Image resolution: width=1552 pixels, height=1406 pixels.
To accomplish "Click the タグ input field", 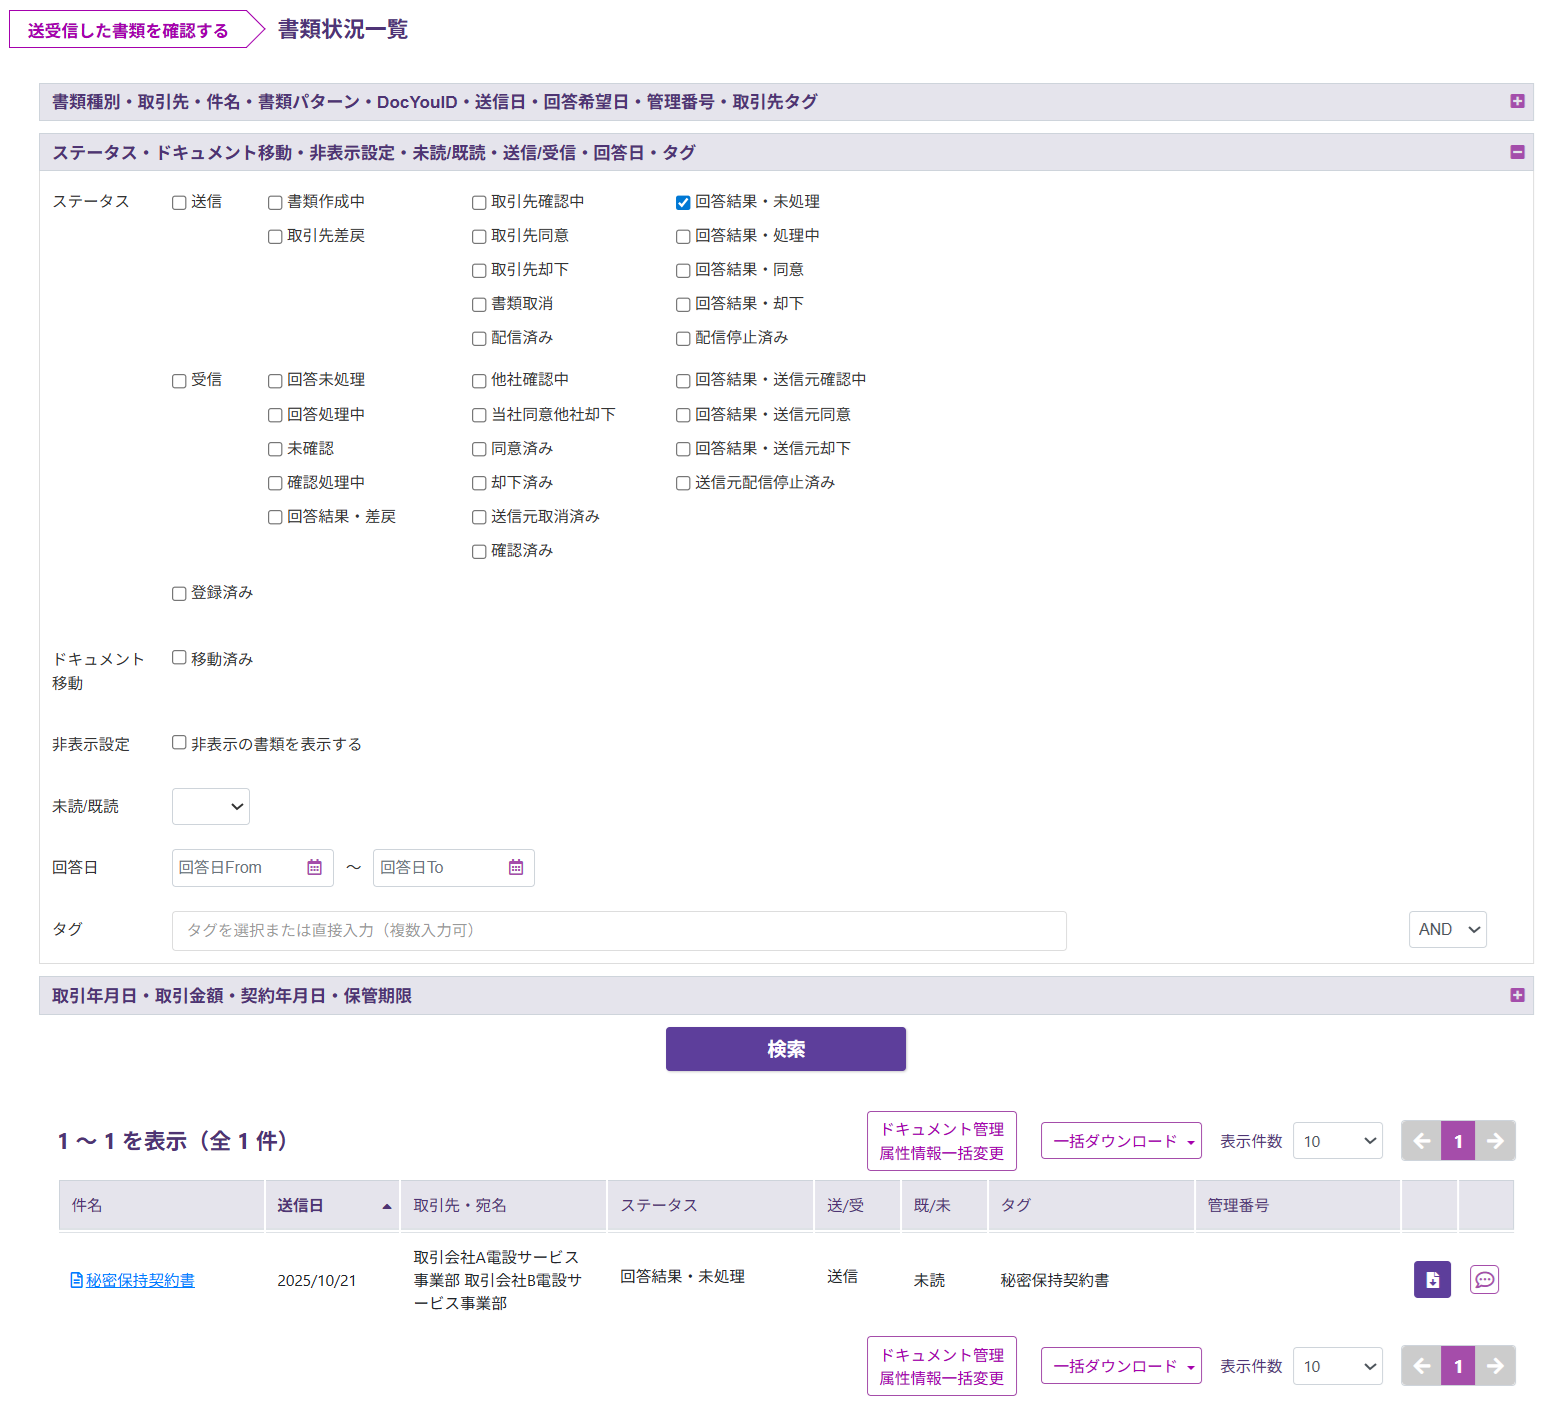I will tap(618, 931).
